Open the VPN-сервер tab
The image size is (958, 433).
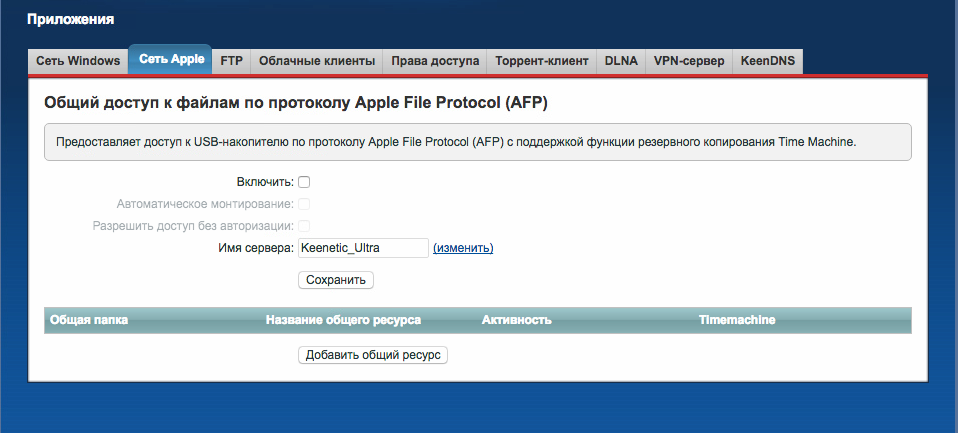(689, 61)
